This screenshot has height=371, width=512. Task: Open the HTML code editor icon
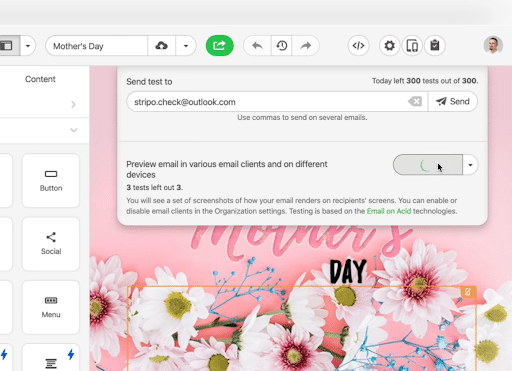click(358, 45)
